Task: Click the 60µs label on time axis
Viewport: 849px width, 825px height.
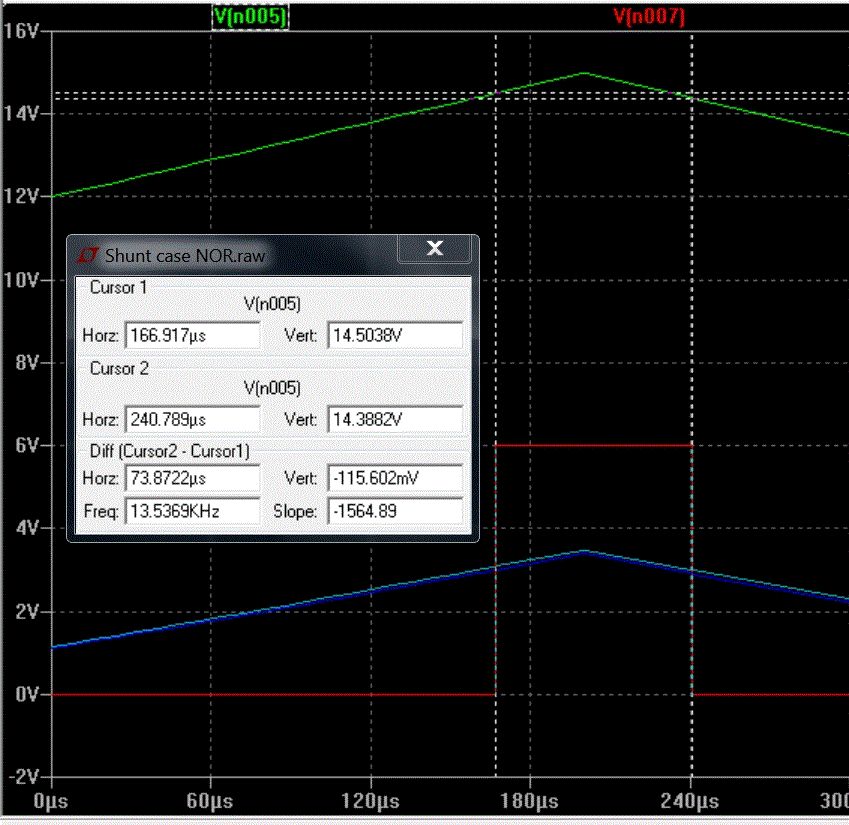Action: coord(210,801)
